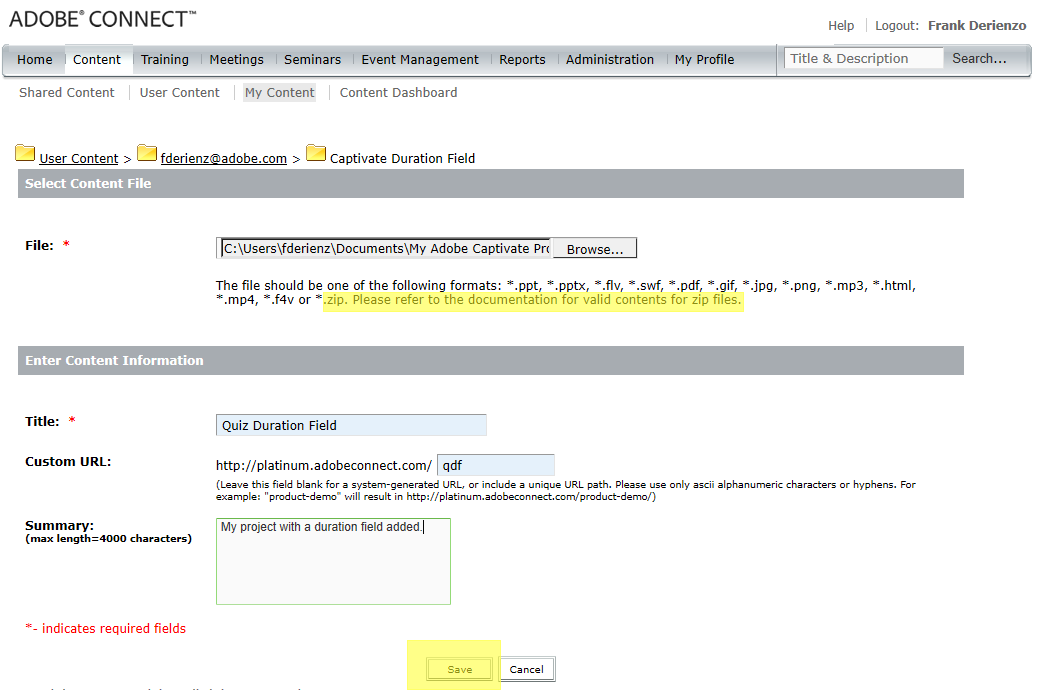Open the Event Management tab
This screenshot has height=690, width=1052.
coord(420,60)
